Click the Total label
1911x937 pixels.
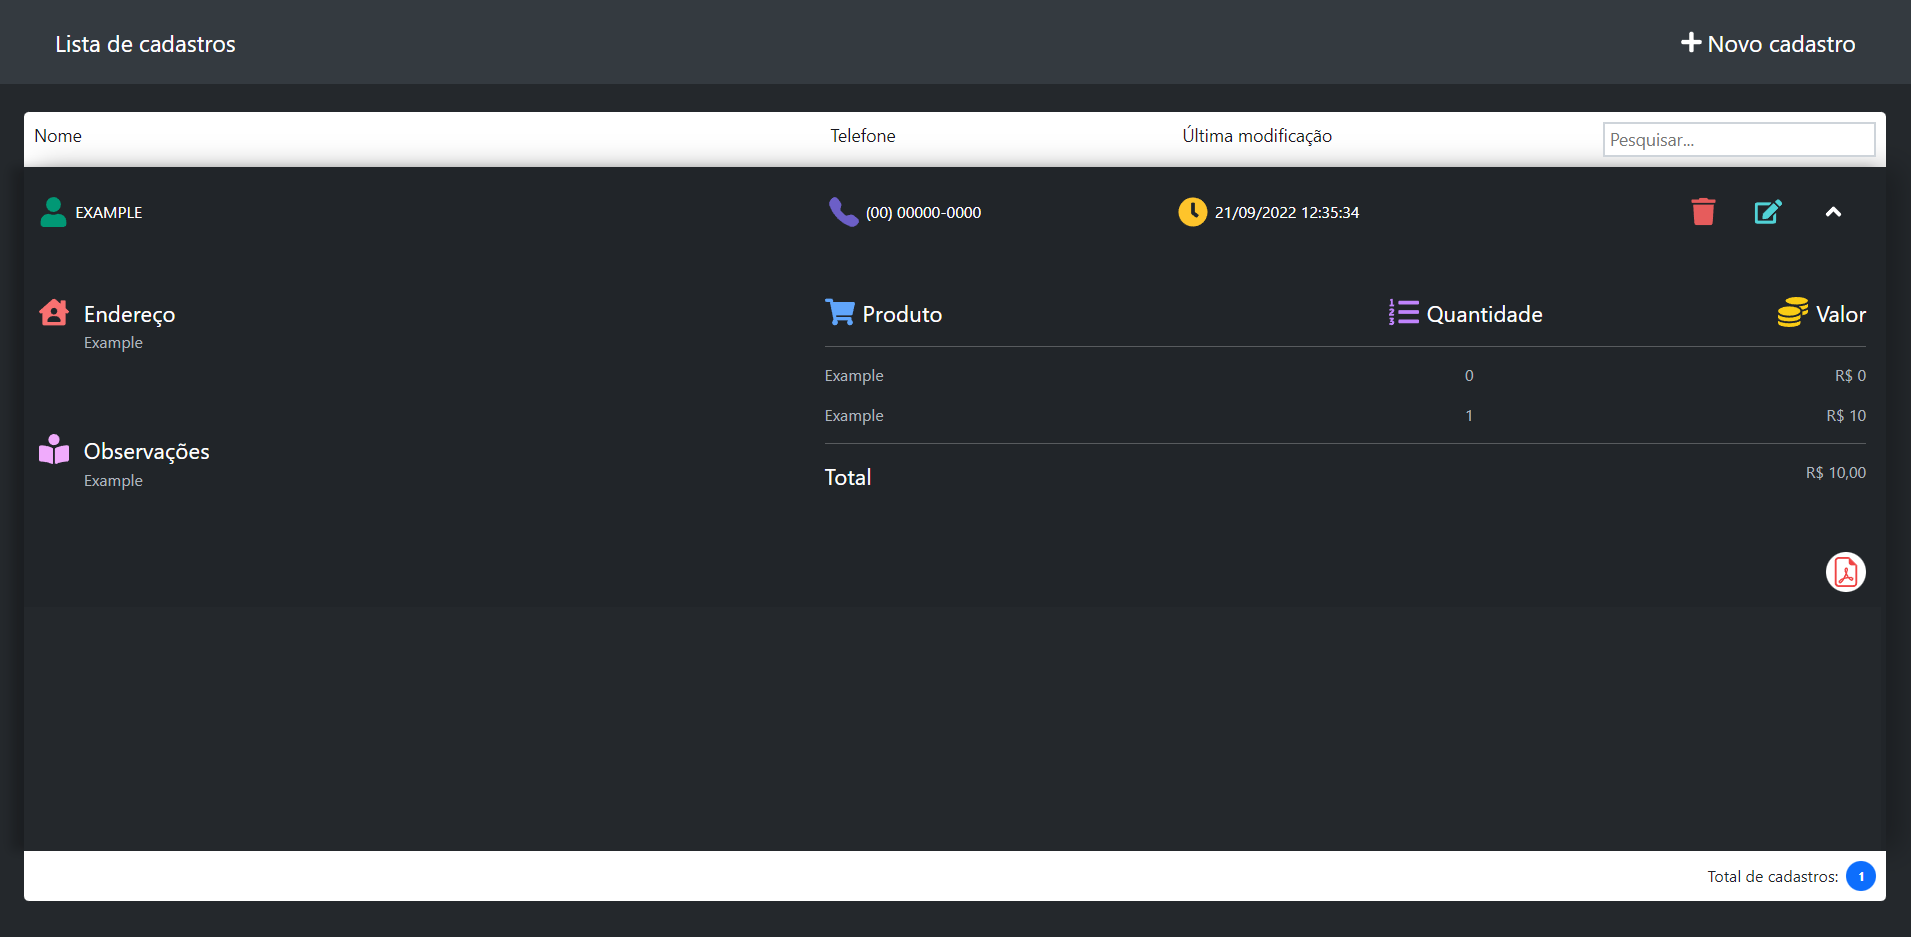point(848,478)
